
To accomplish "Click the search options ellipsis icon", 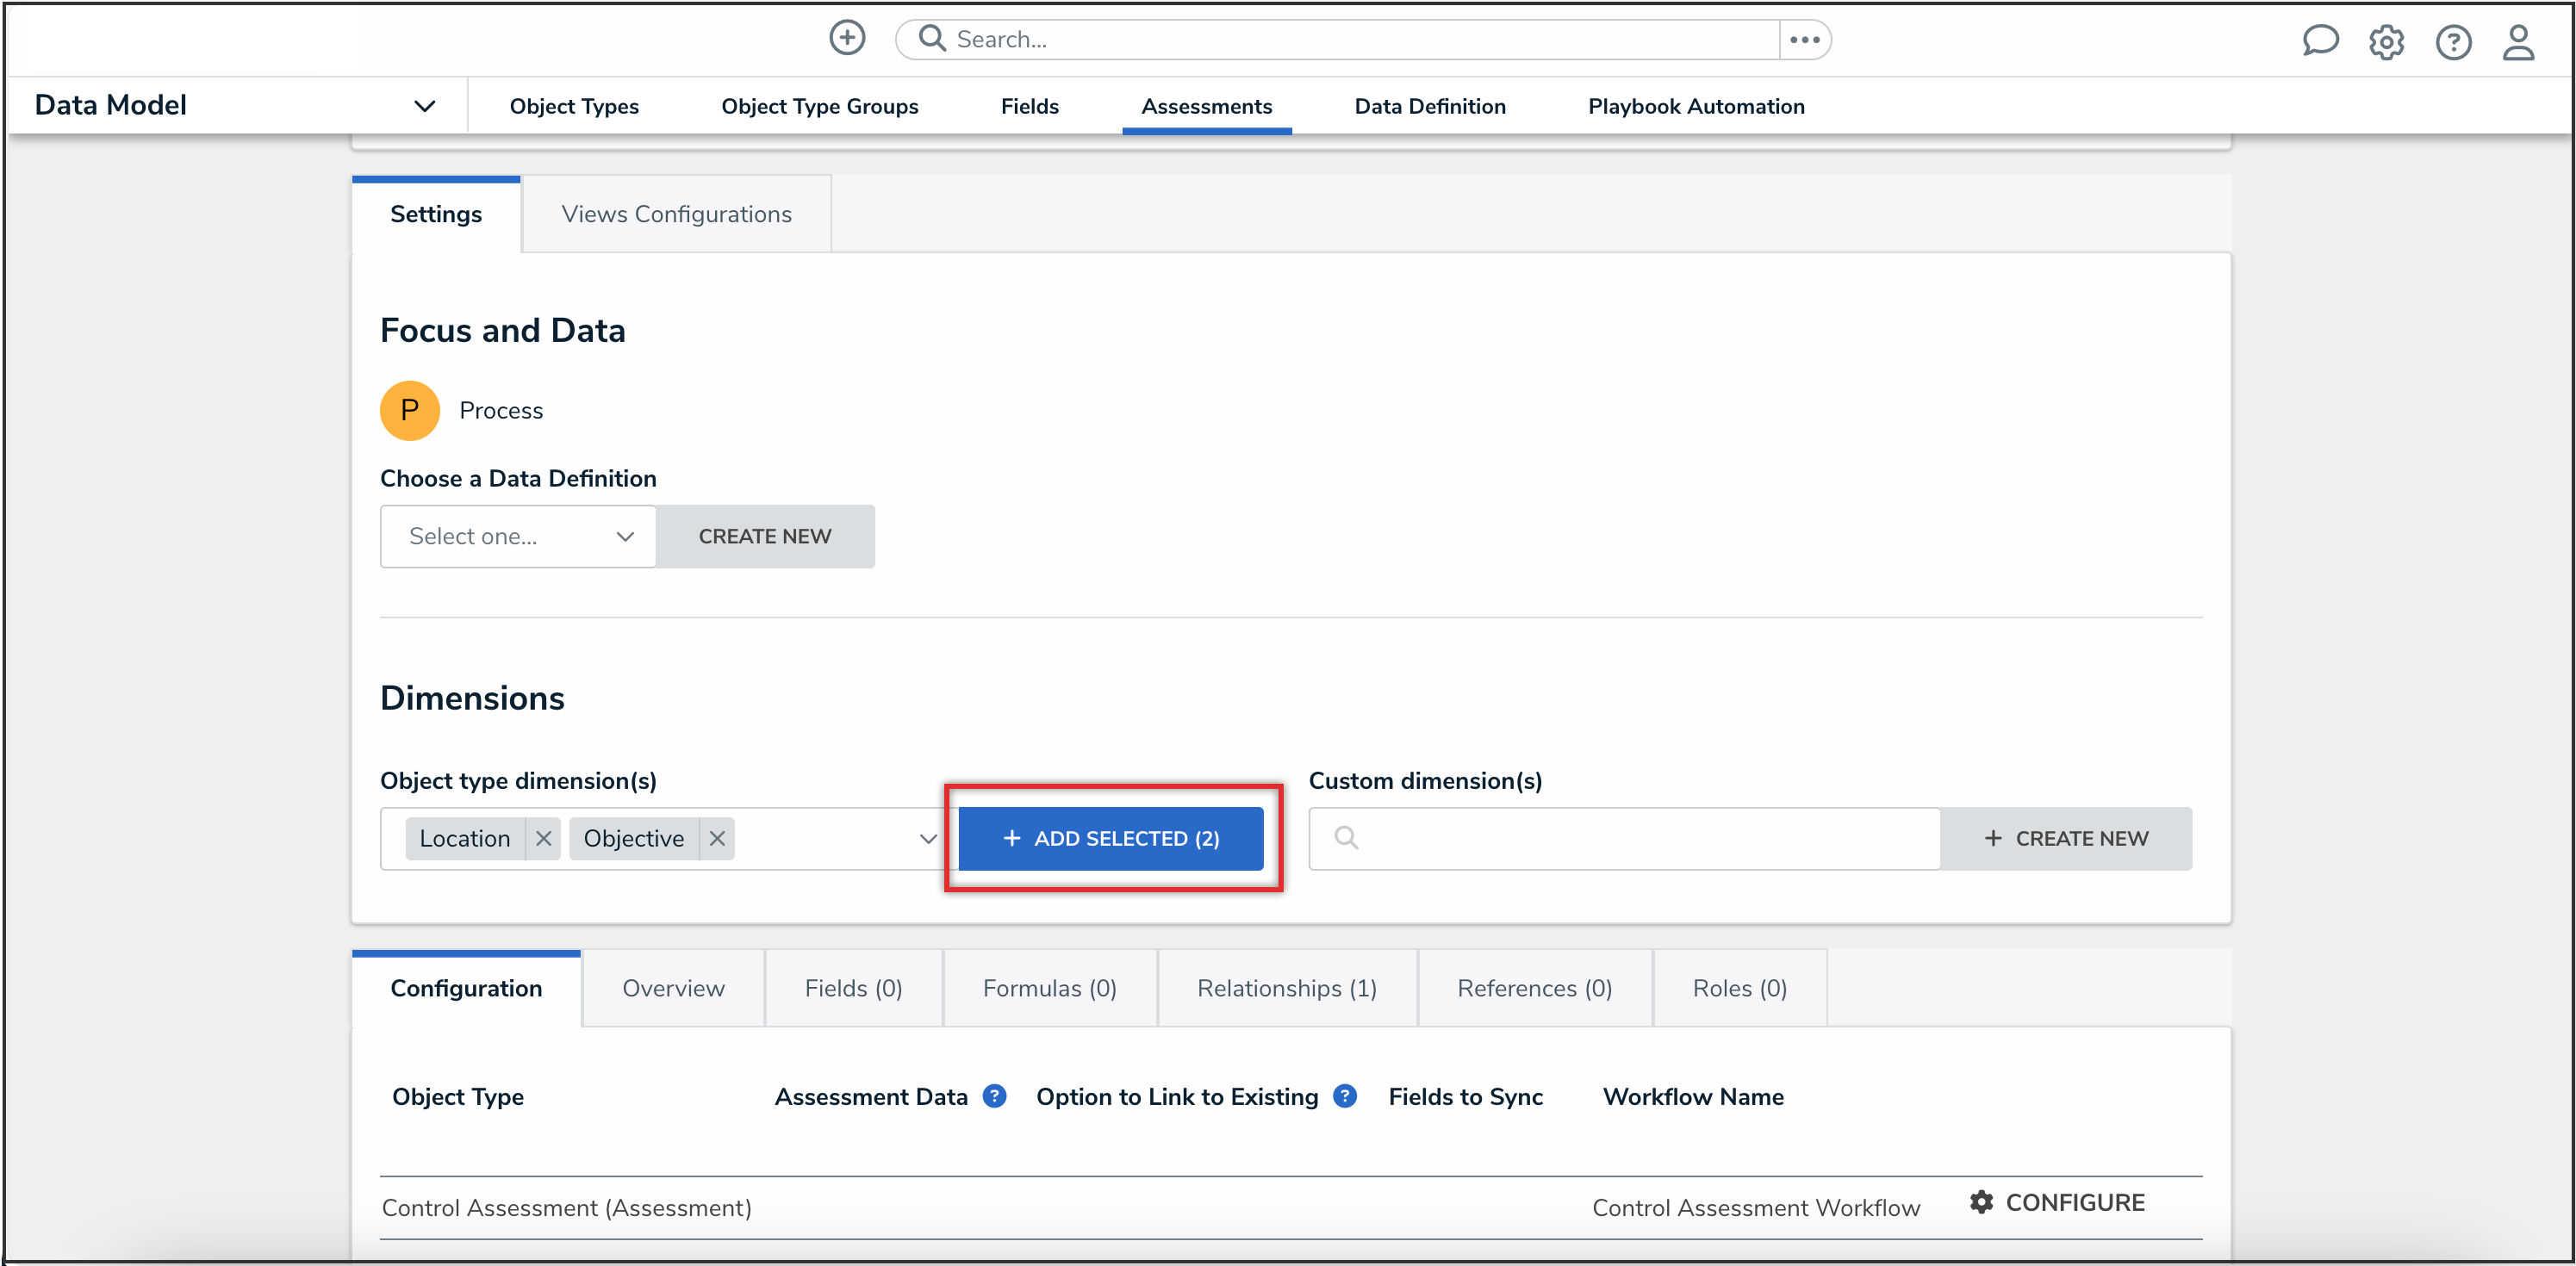I will coord(1804,40).
